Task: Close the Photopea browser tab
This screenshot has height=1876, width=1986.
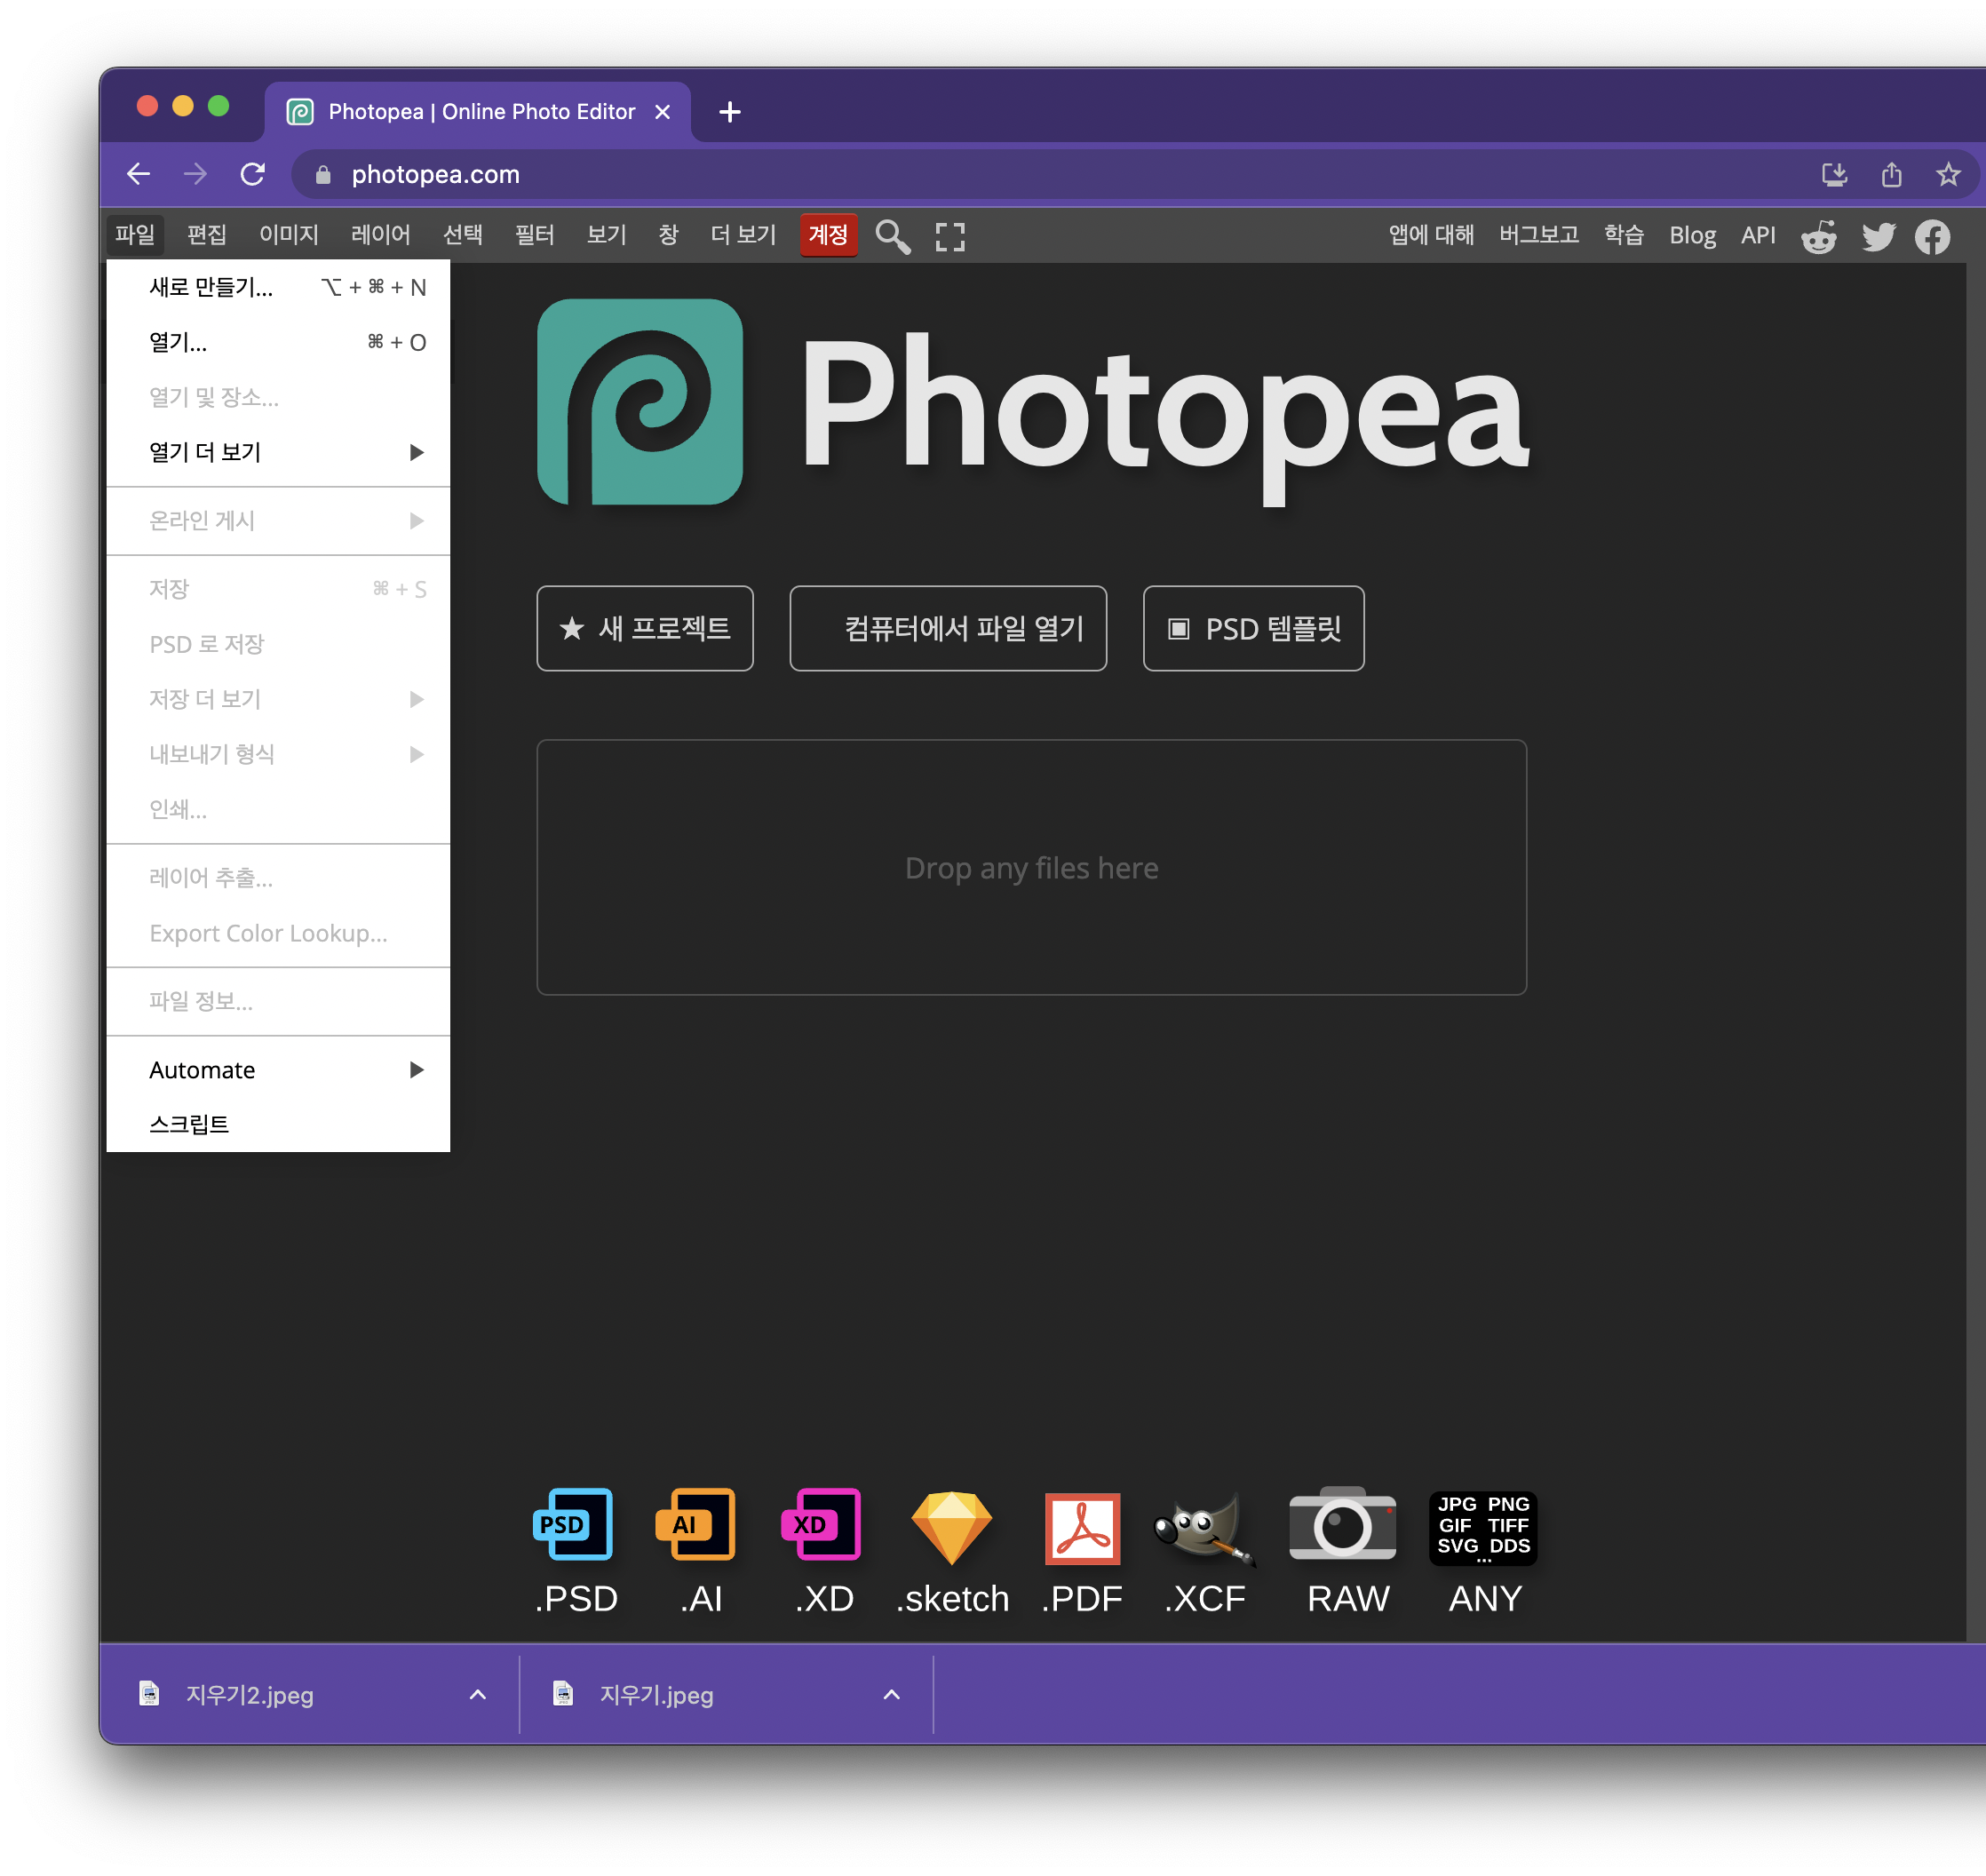Action: 662,112
